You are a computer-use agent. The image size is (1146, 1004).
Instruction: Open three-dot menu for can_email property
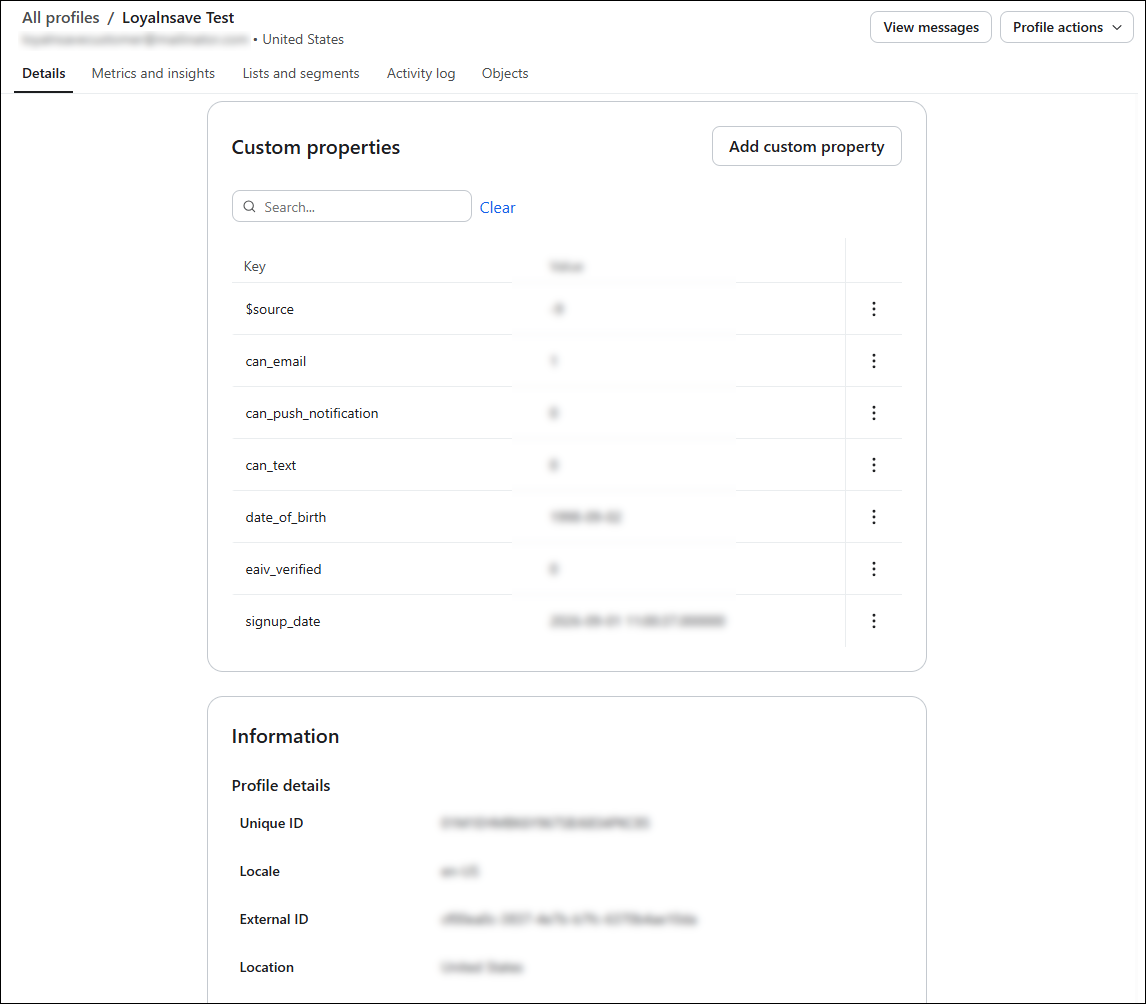pyautogui.click(x=873, y=361)
